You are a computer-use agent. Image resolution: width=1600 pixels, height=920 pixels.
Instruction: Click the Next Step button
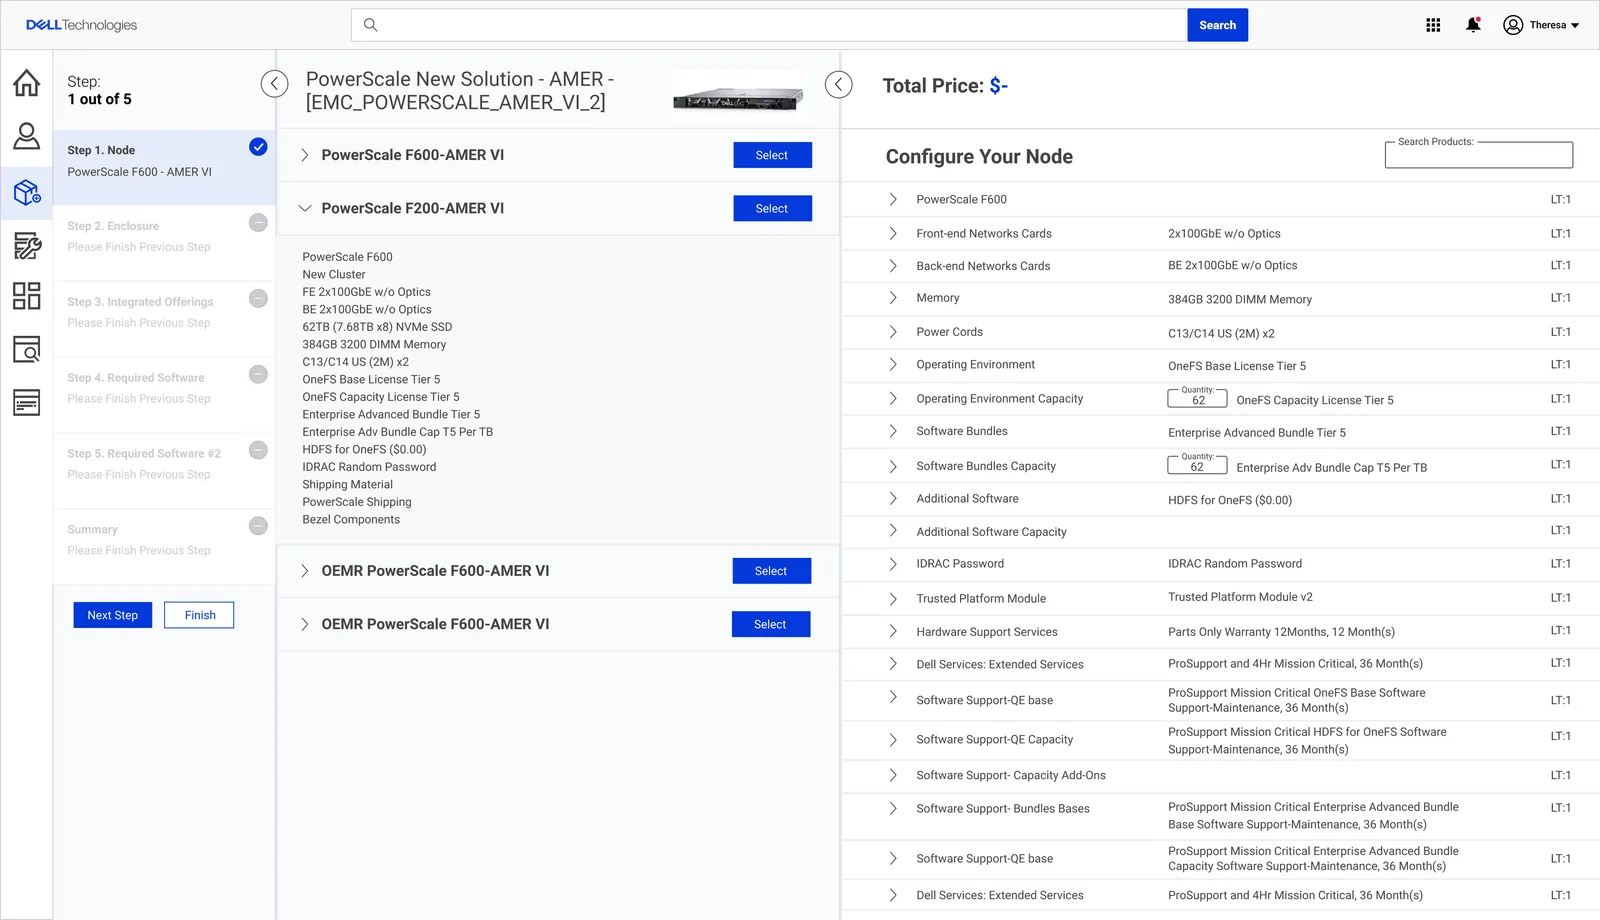pos(113,615)
